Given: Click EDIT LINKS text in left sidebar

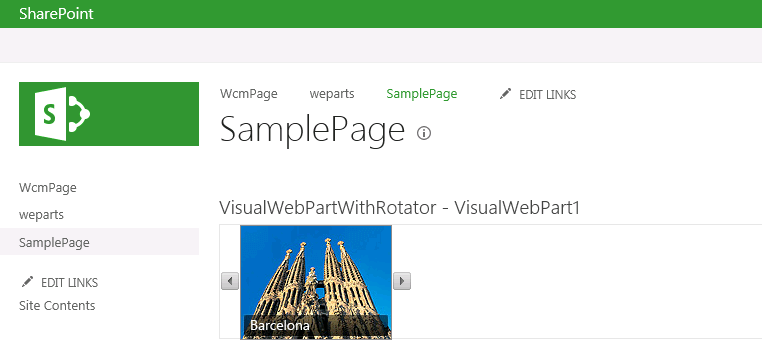Looking at the screenshot, I should 69,283.
